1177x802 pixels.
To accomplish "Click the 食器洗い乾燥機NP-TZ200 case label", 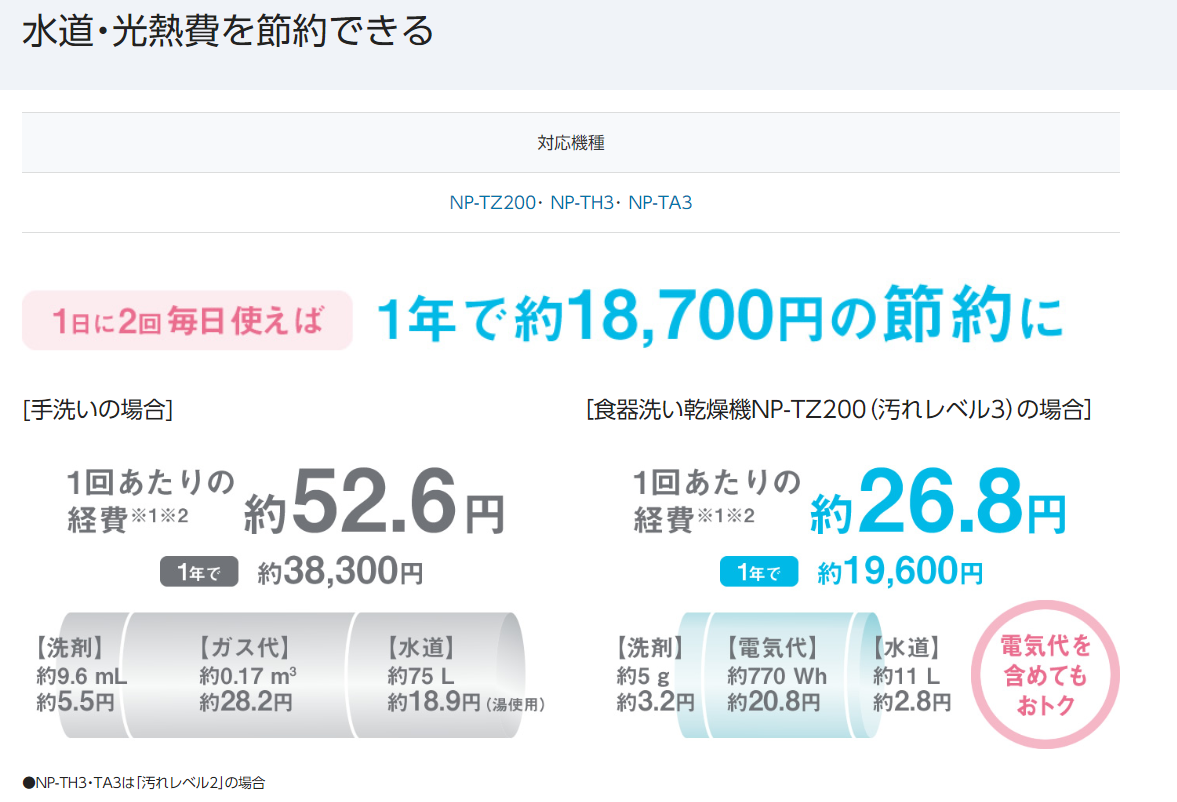I will (x=838, y=410).
